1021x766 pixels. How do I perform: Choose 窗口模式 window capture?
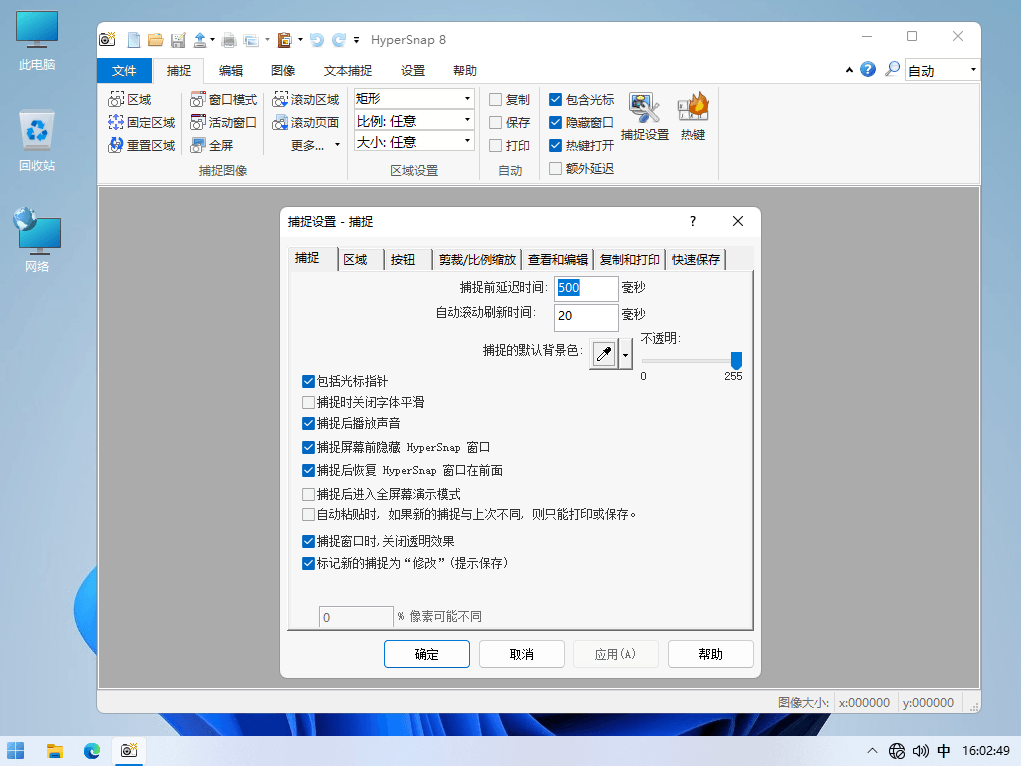coord(223,100)
